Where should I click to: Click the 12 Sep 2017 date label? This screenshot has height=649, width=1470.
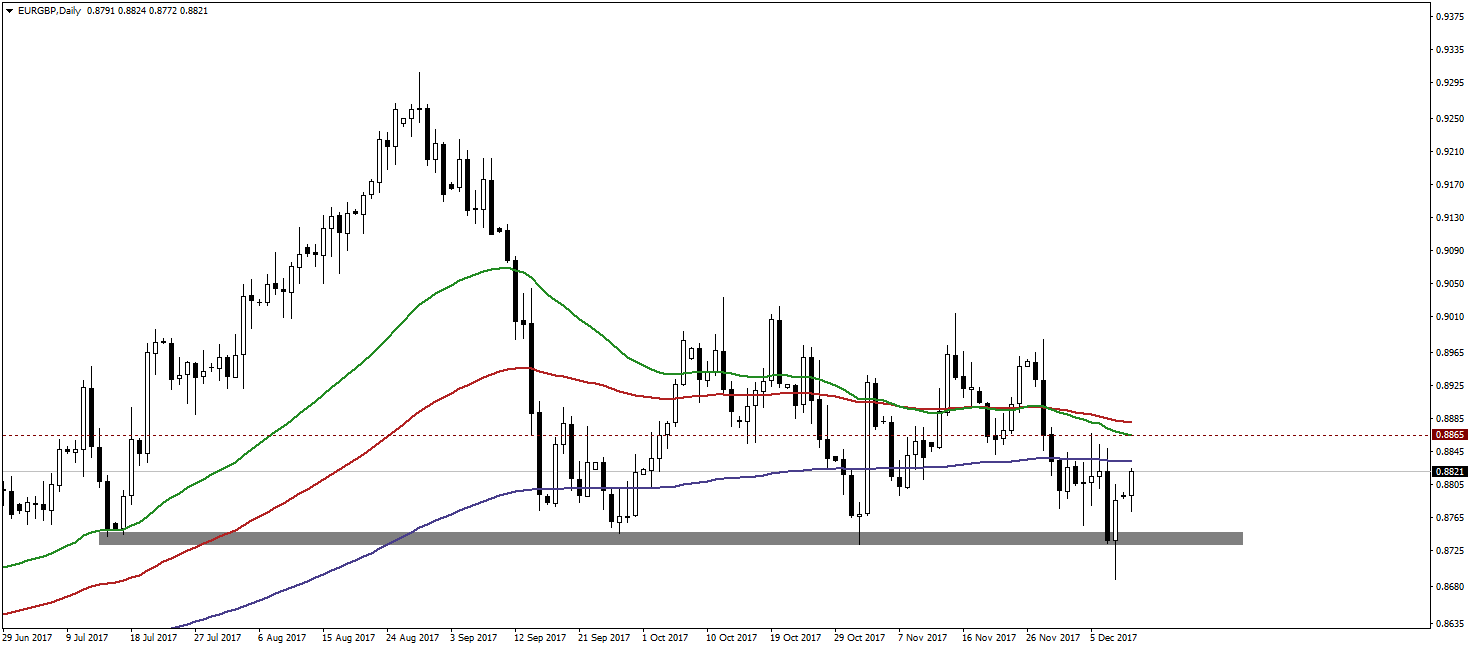pyautogui.click(x=540, y=637)
